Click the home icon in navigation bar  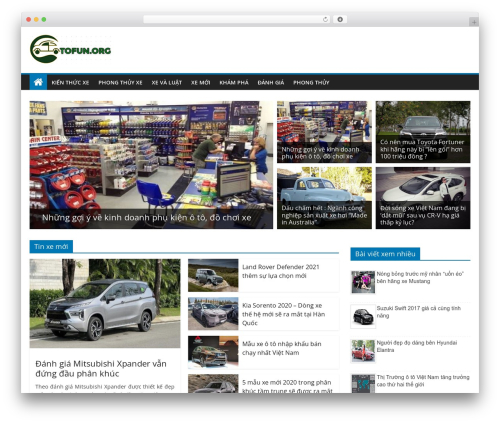coord(38,82)
